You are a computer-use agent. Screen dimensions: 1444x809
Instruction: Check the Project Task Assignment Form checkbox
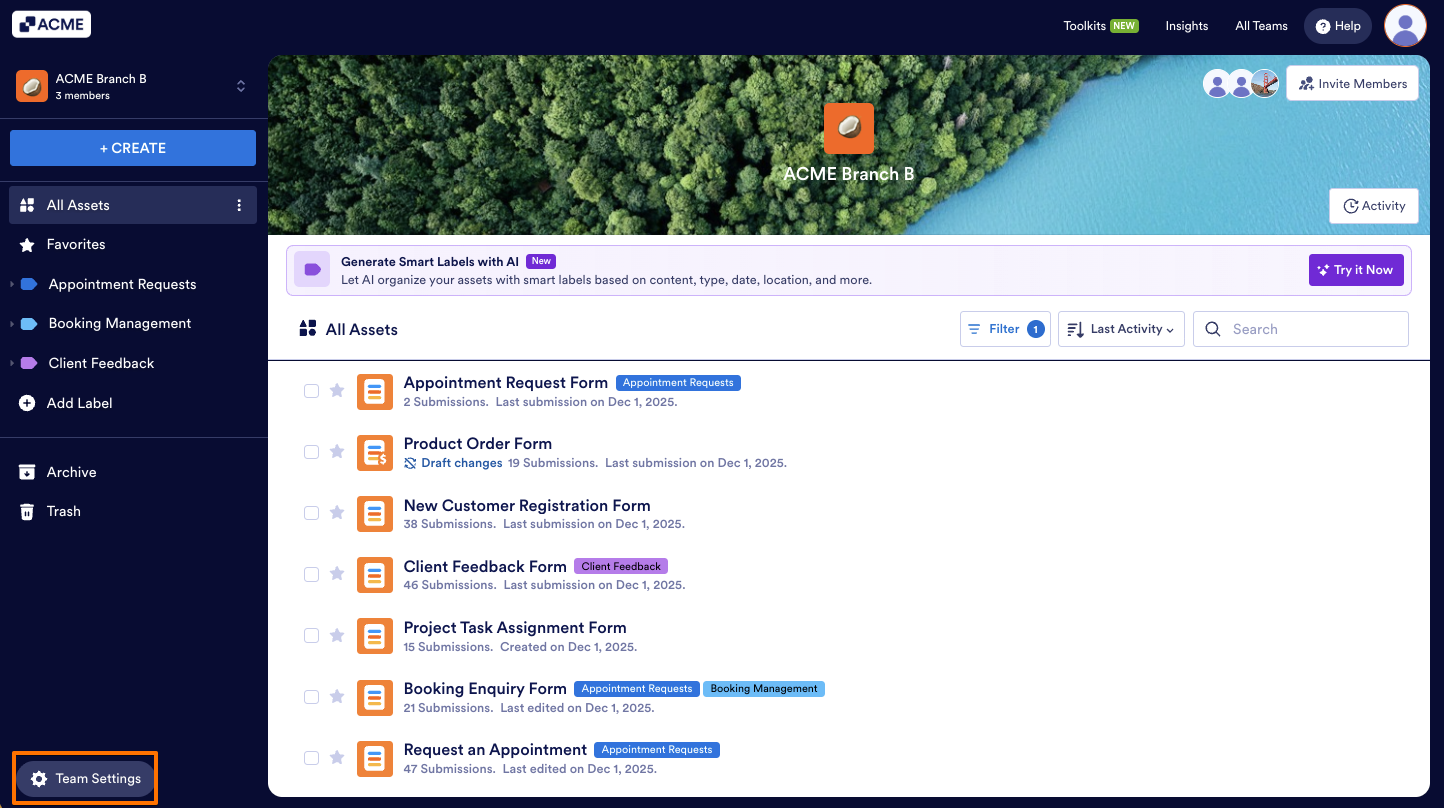tap(311, 635)
